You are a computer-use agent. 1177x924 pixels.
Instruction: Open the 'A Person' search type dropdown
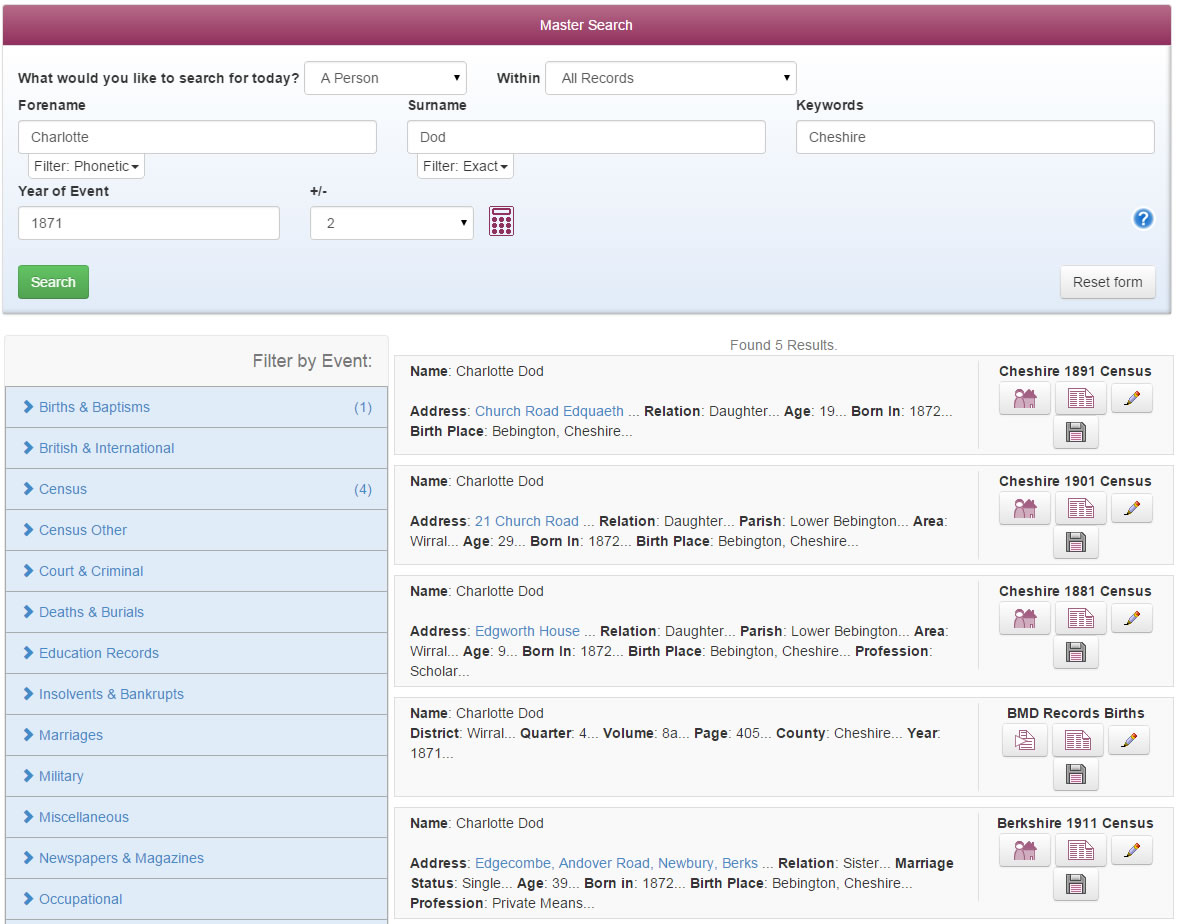385,78
